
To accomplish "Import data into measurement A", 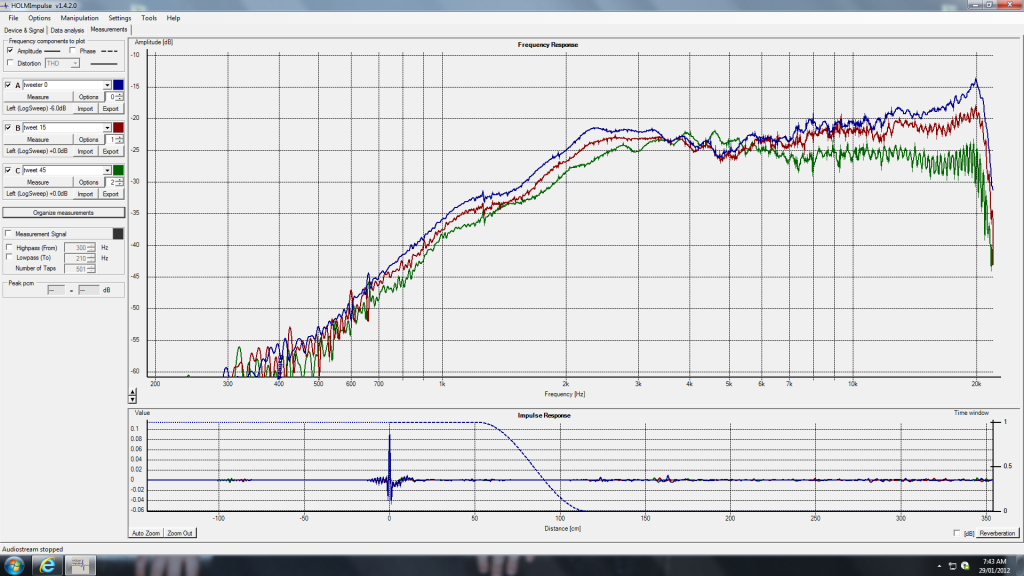I will pyautogui.click(x=86, y=108).
